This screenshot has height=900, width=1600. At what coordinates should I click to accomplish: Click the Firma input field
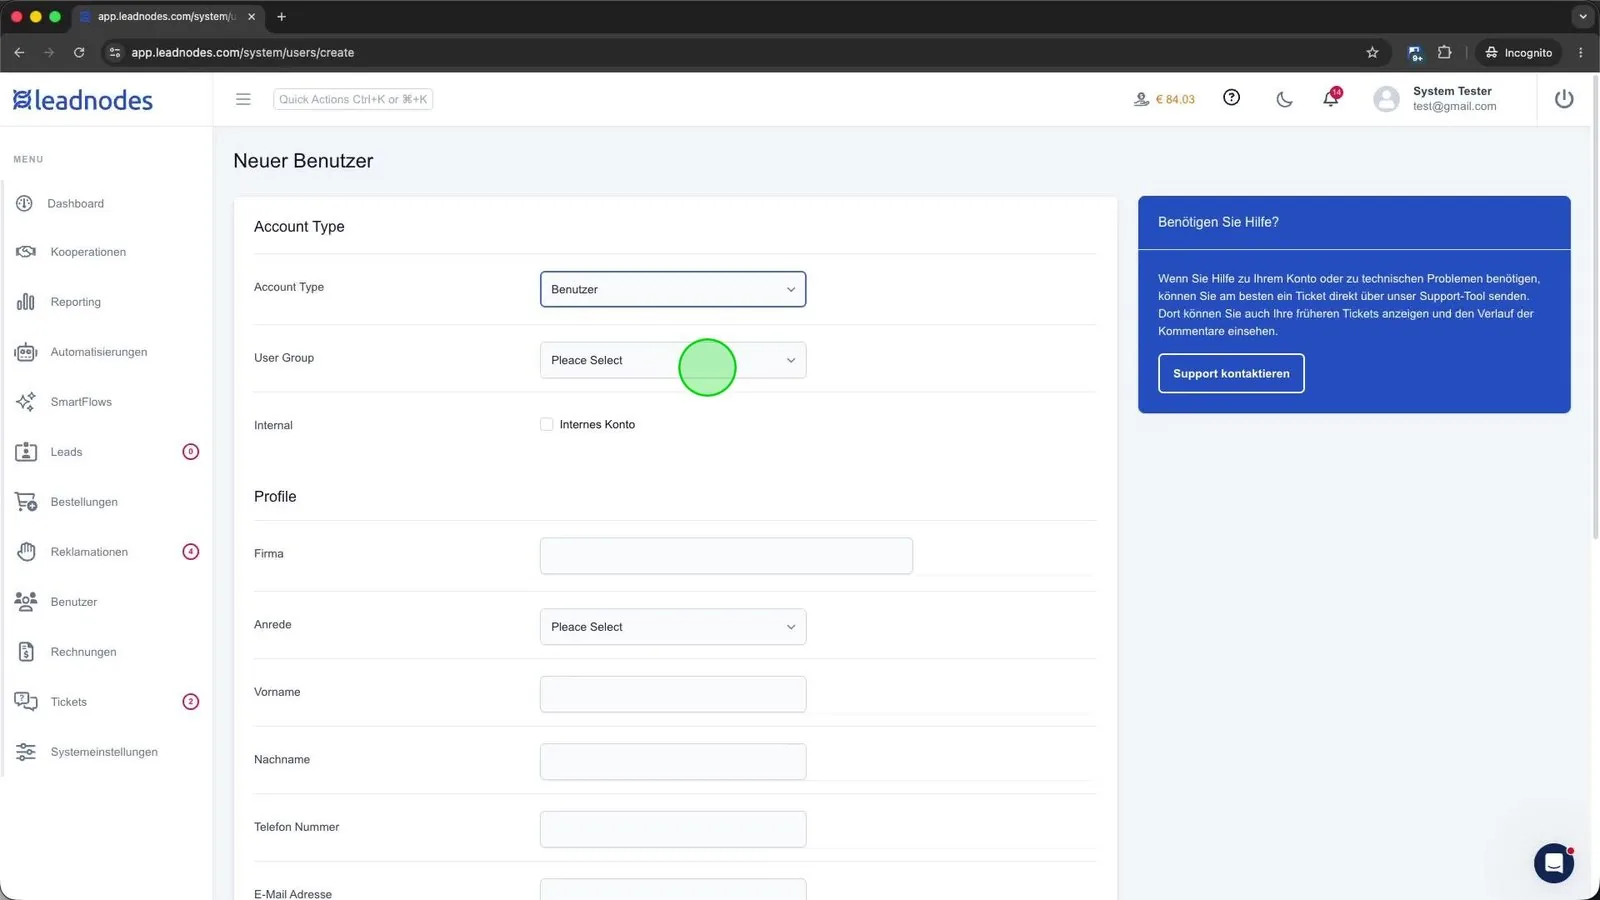[x=726, y=556]
